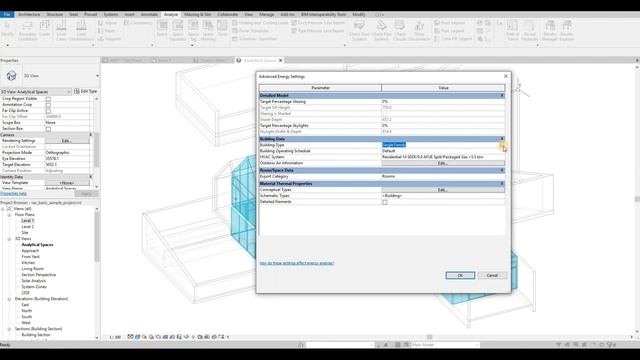Click the Loads ribbon icon
The image size is (640, 360).
coord(44,28)
